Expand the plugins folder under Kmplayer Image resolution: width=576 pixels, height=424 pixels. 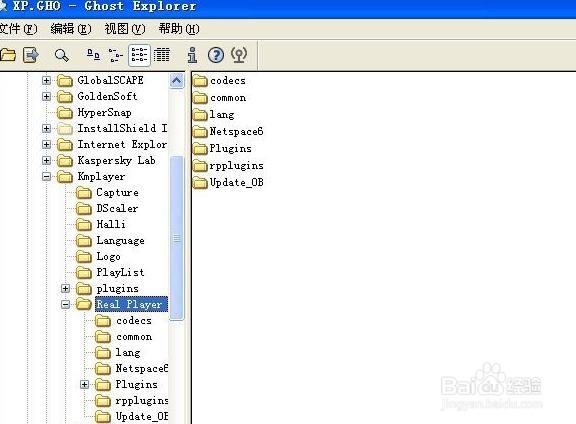pos(65,288)
